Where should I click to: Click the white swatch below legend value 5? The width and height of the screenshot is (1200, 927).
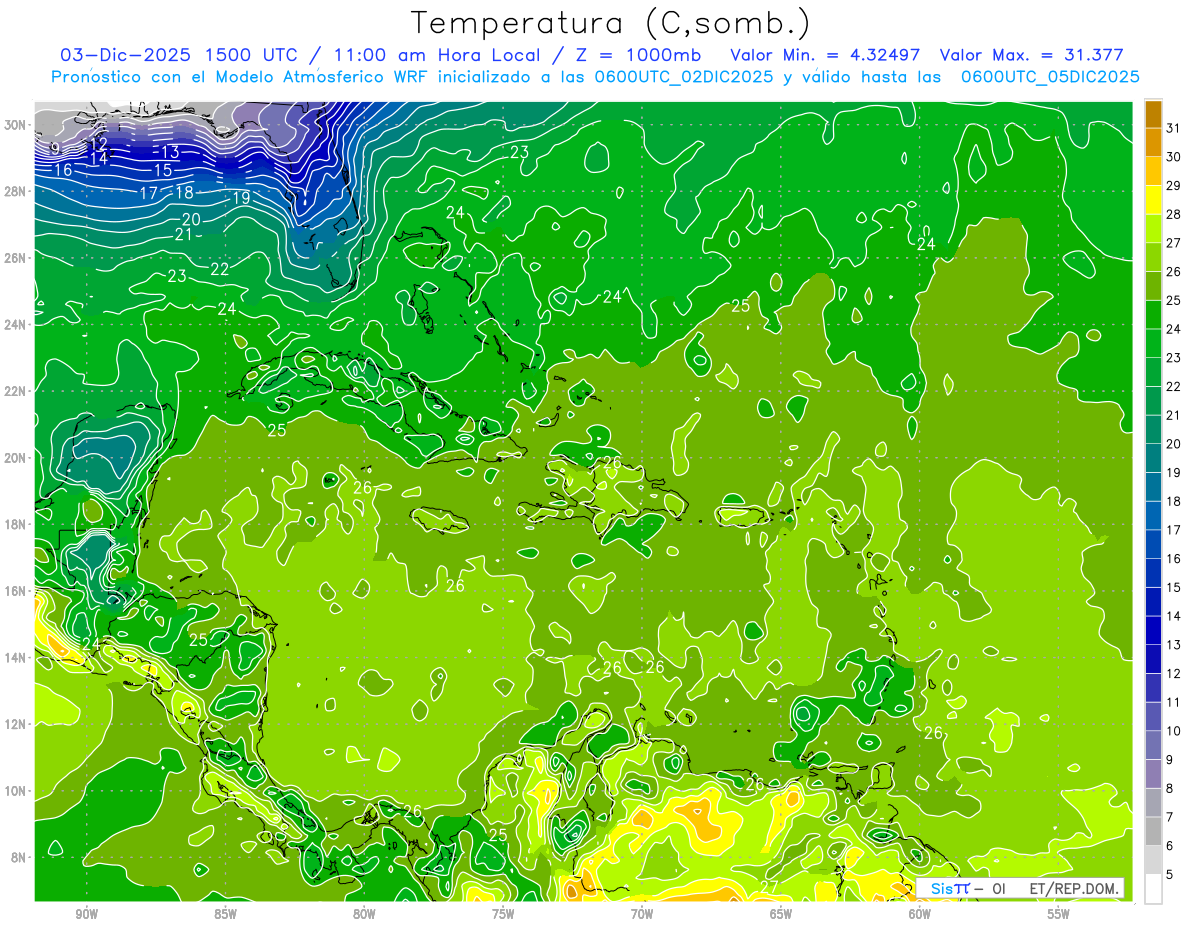(x=1153, y=889)
